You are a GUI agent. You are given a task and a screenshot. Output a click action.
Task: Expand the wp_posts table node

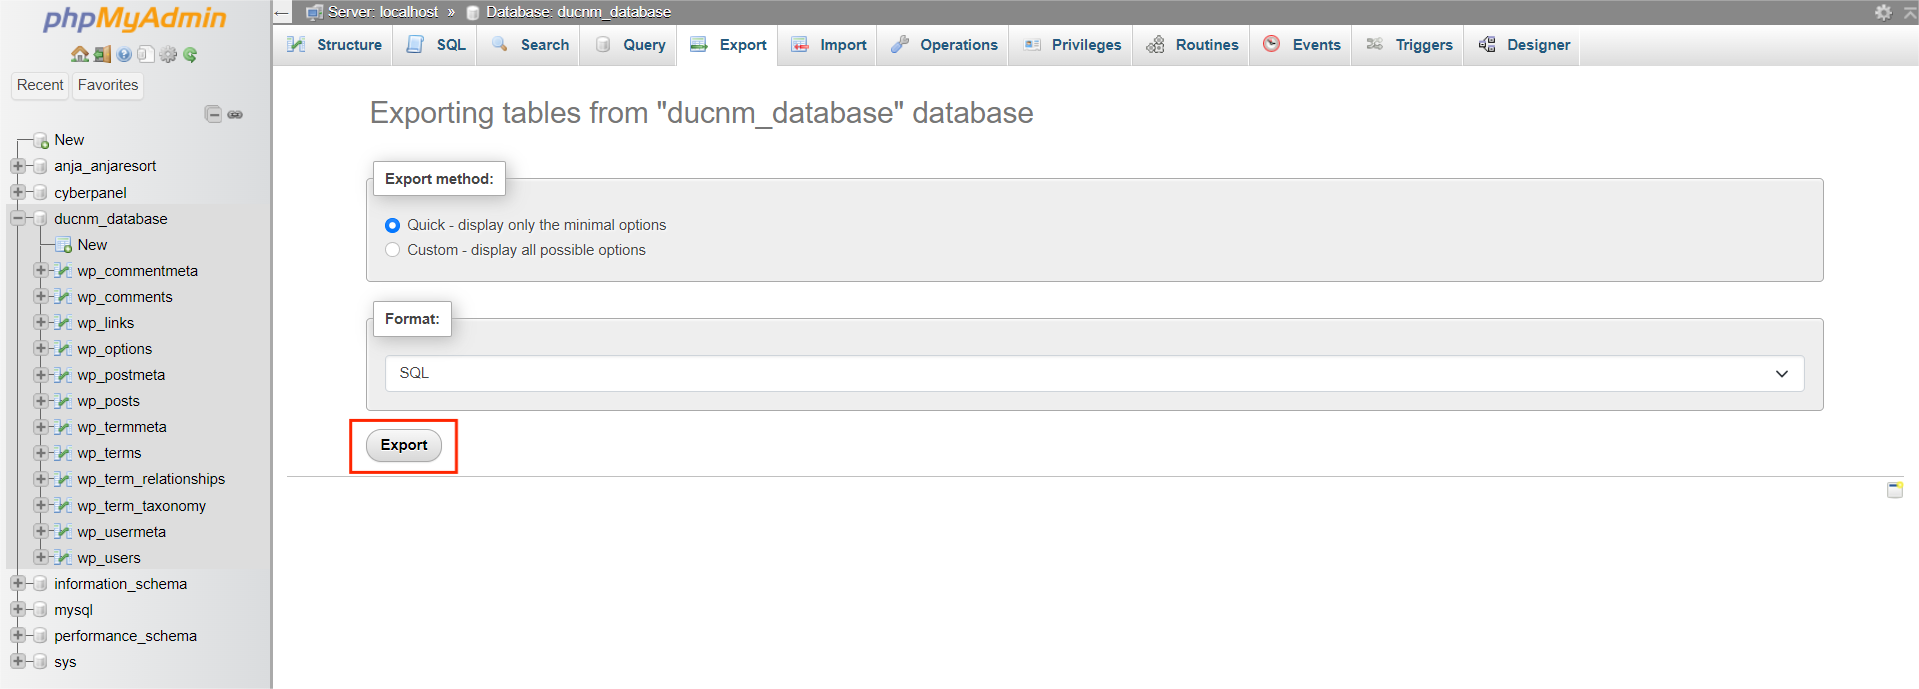pyautogui.click(x=40, y=401)
